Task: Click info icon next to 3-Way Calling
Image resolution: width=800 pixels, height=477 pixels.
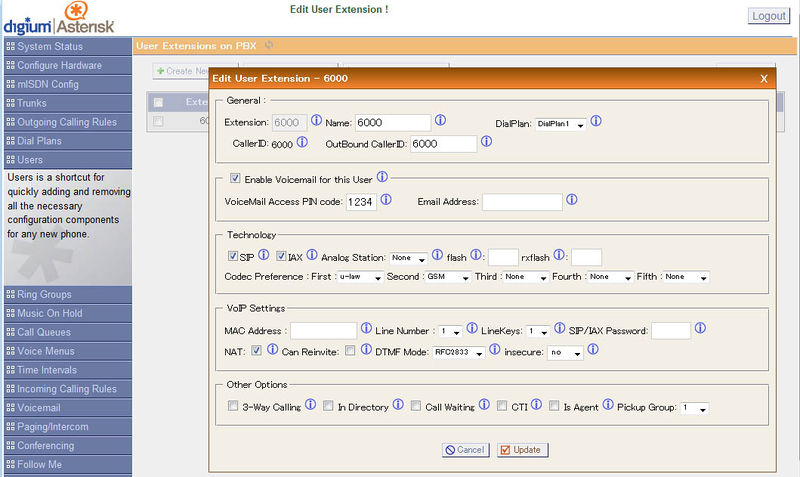Action: coord(310,406)
